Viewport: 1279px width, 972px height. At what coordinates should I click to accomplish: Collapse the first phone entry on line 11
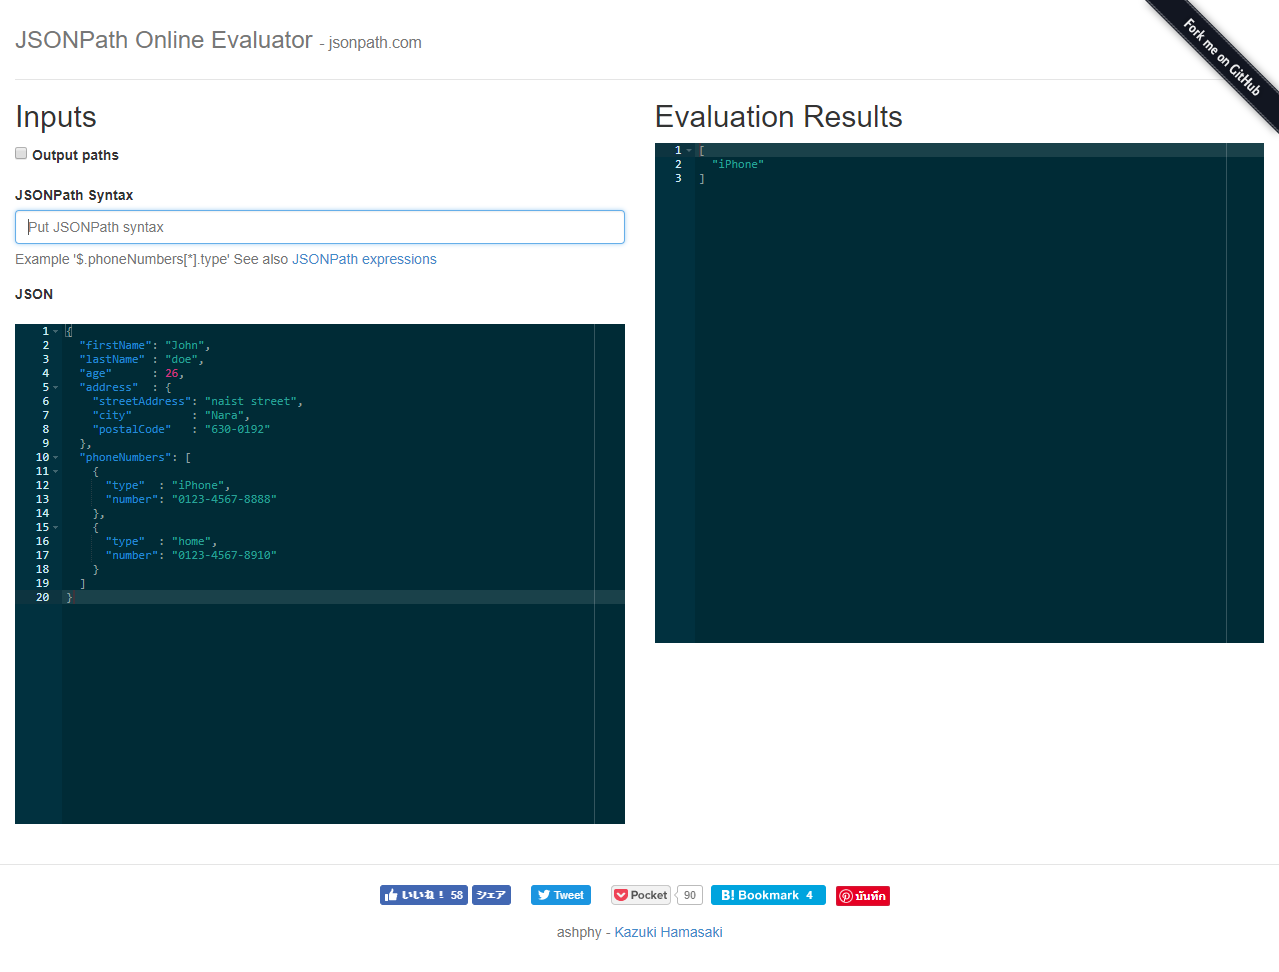(55, 471)
